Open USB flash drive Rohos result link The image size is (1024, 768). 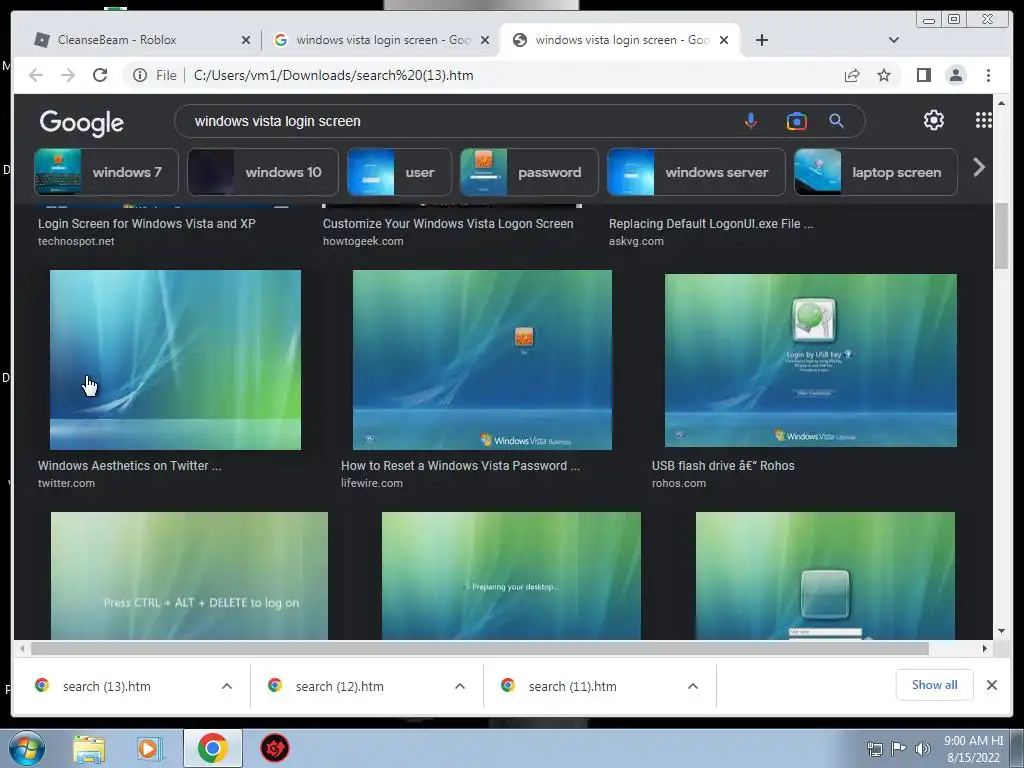tap(723, 466)
